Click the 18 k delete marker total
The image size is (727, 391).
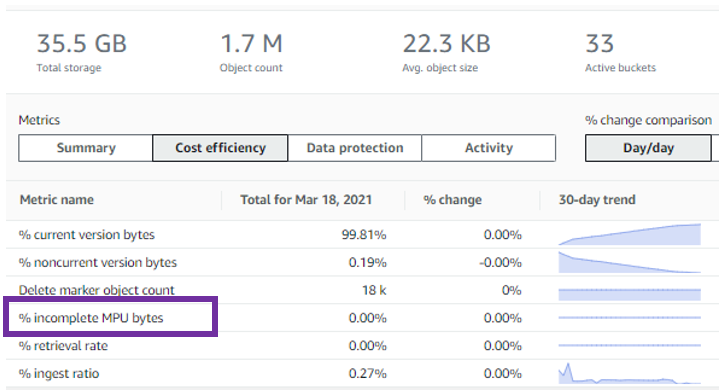pyautogui.click(x=374, y=290)
